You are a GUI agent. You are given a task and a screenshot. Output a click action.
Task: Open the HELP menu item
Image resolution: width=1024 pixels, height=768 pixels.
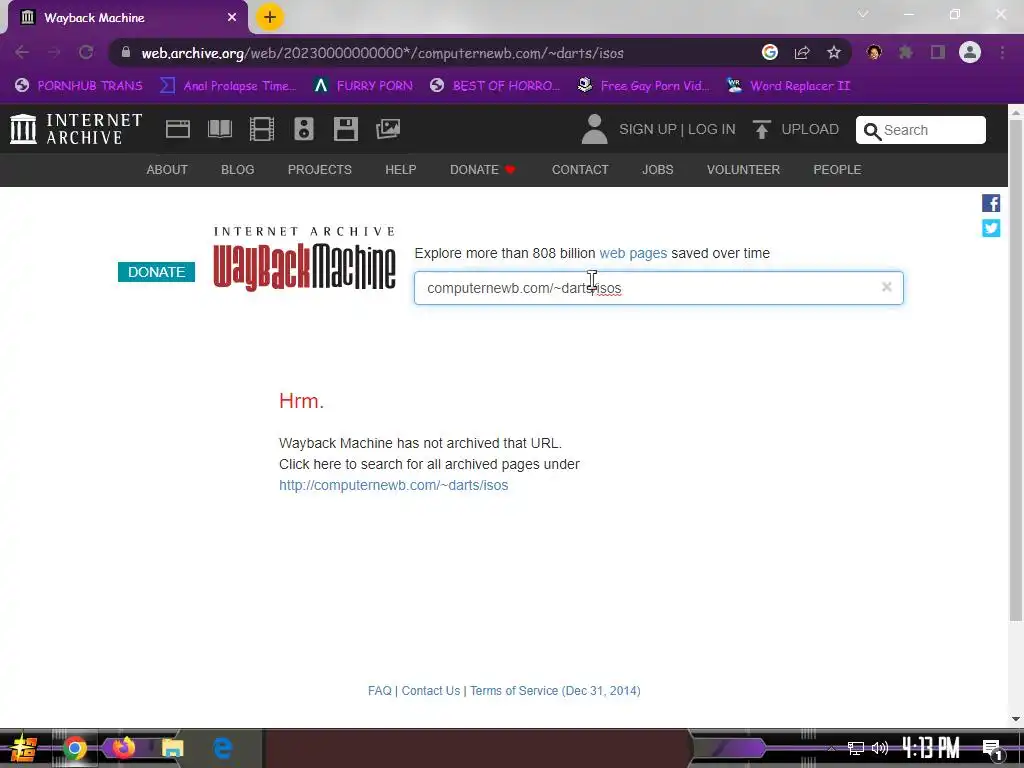coord(400,170)
